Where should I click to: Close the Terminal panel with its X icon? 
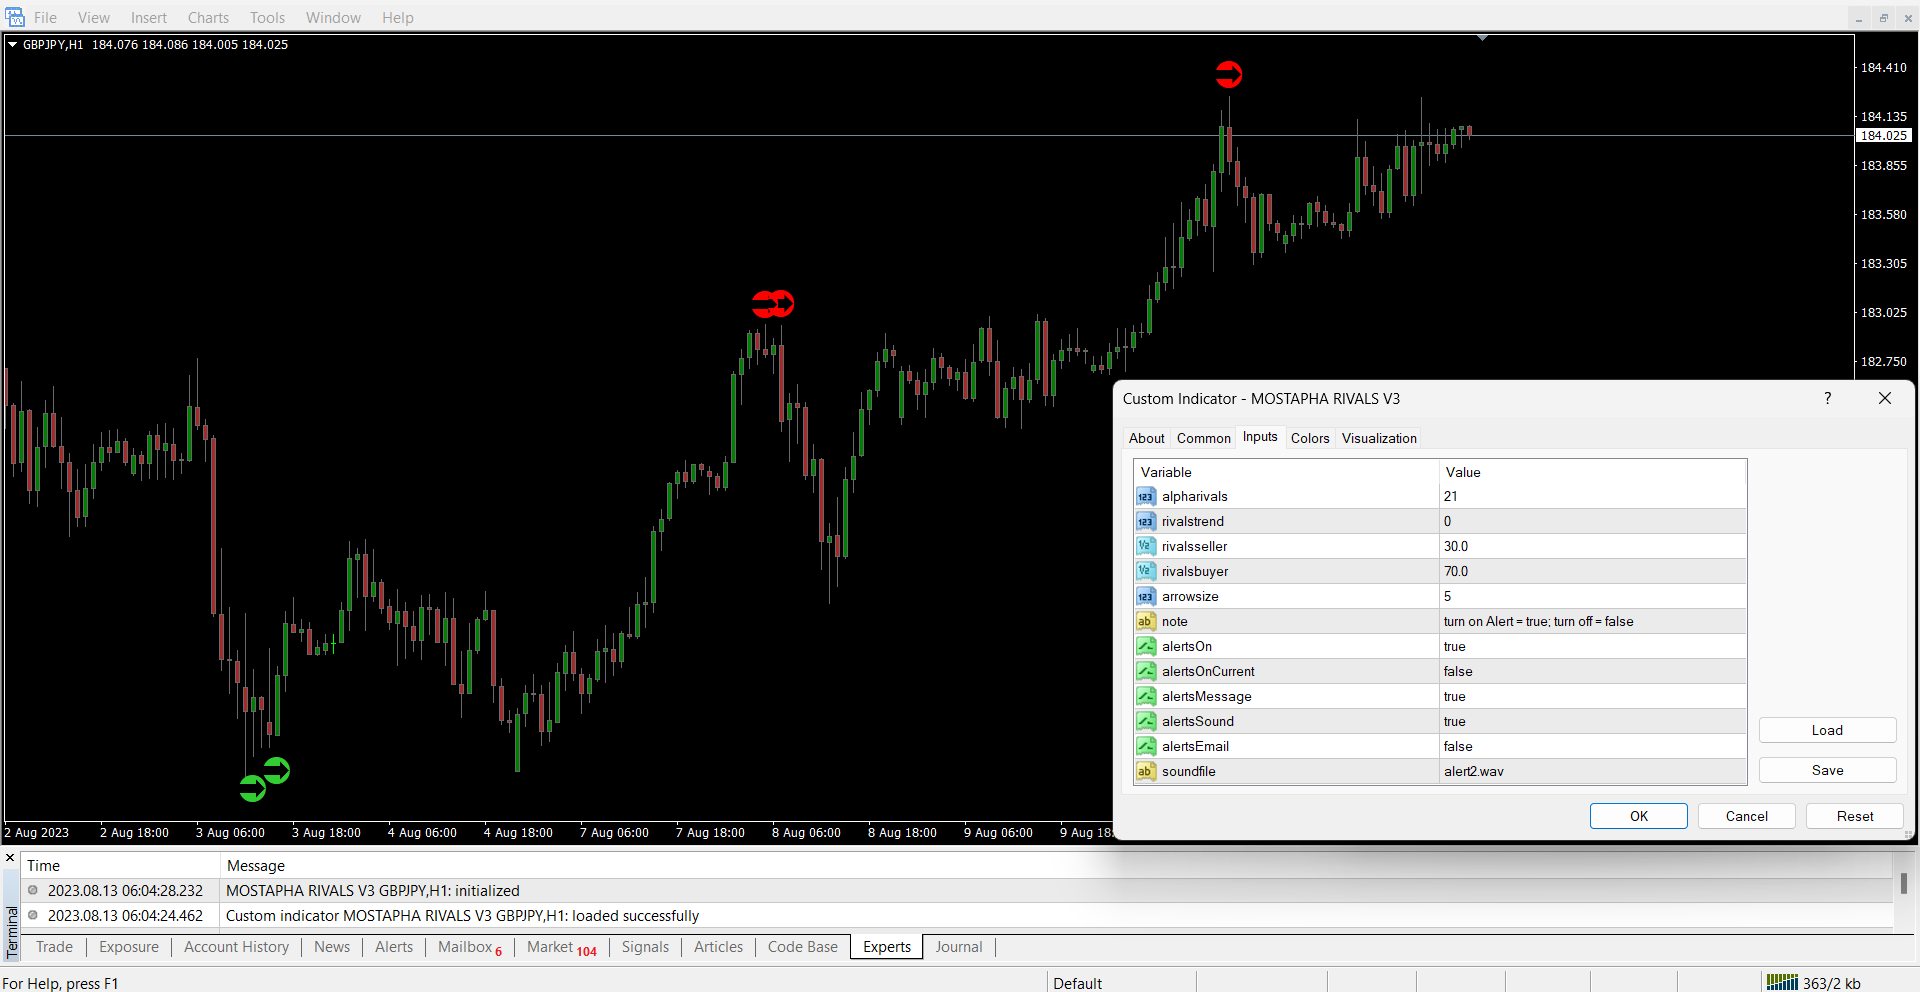tap(10, 858)
